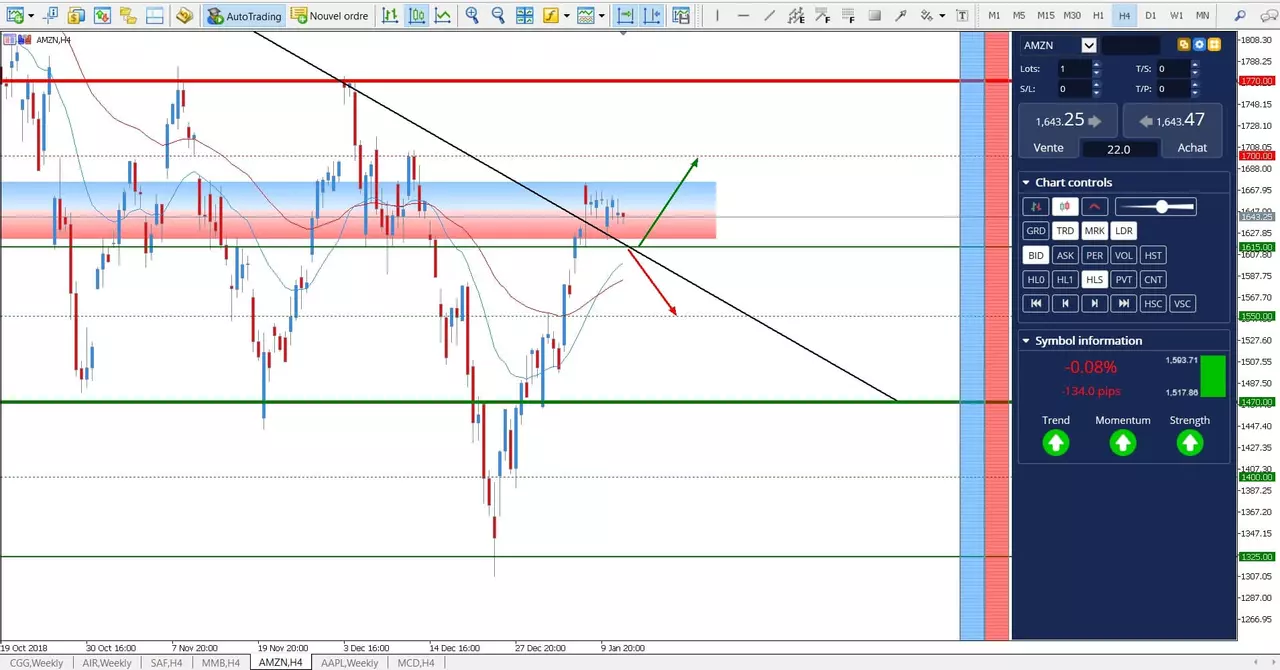Select the W1 timeframe
Screen dimensions: 1280x670
(1177, 16)
